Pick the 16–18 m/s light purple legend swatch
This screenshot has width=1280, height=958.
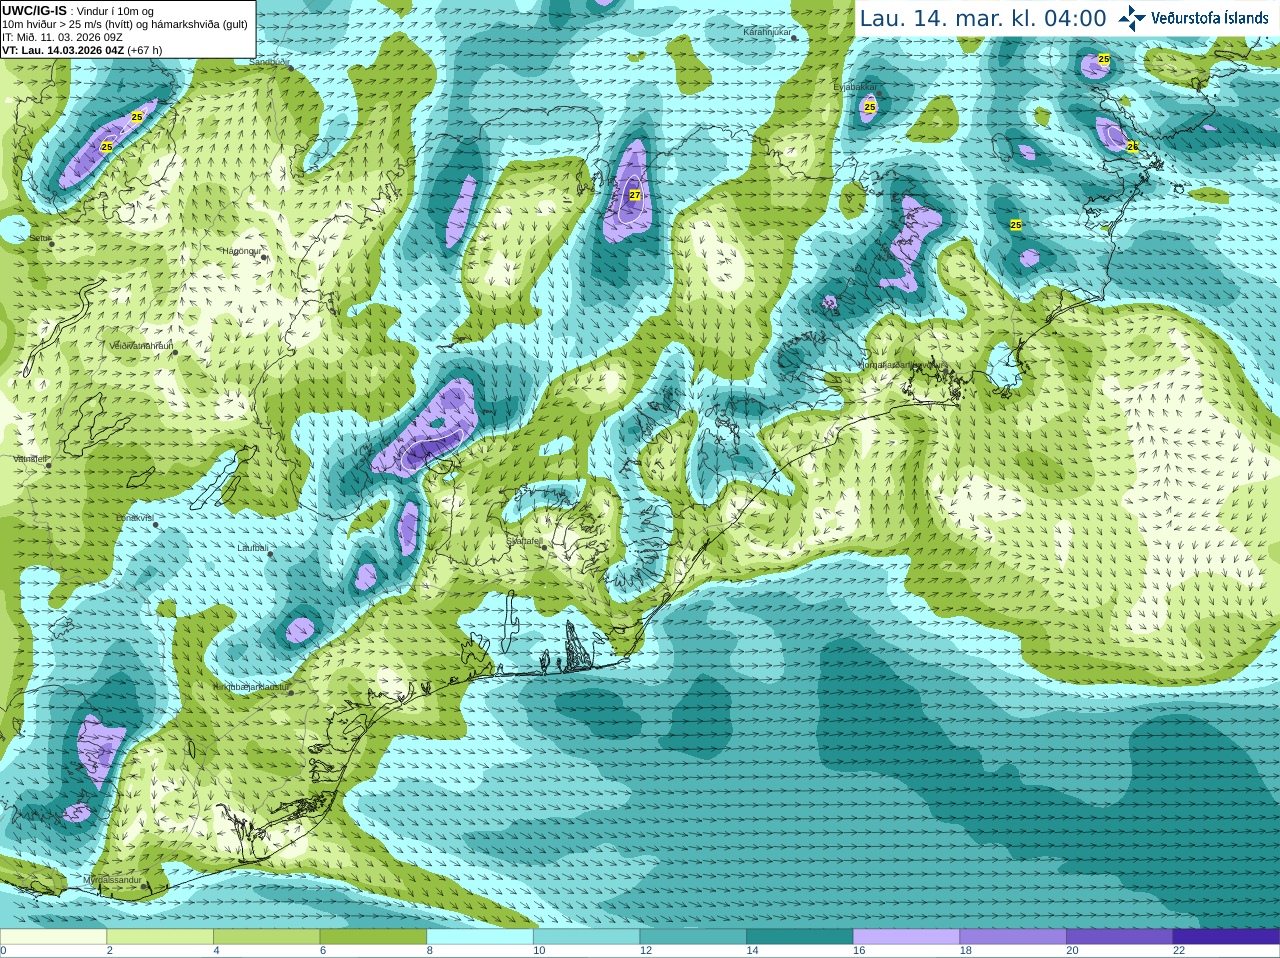[x=906, y=937]
